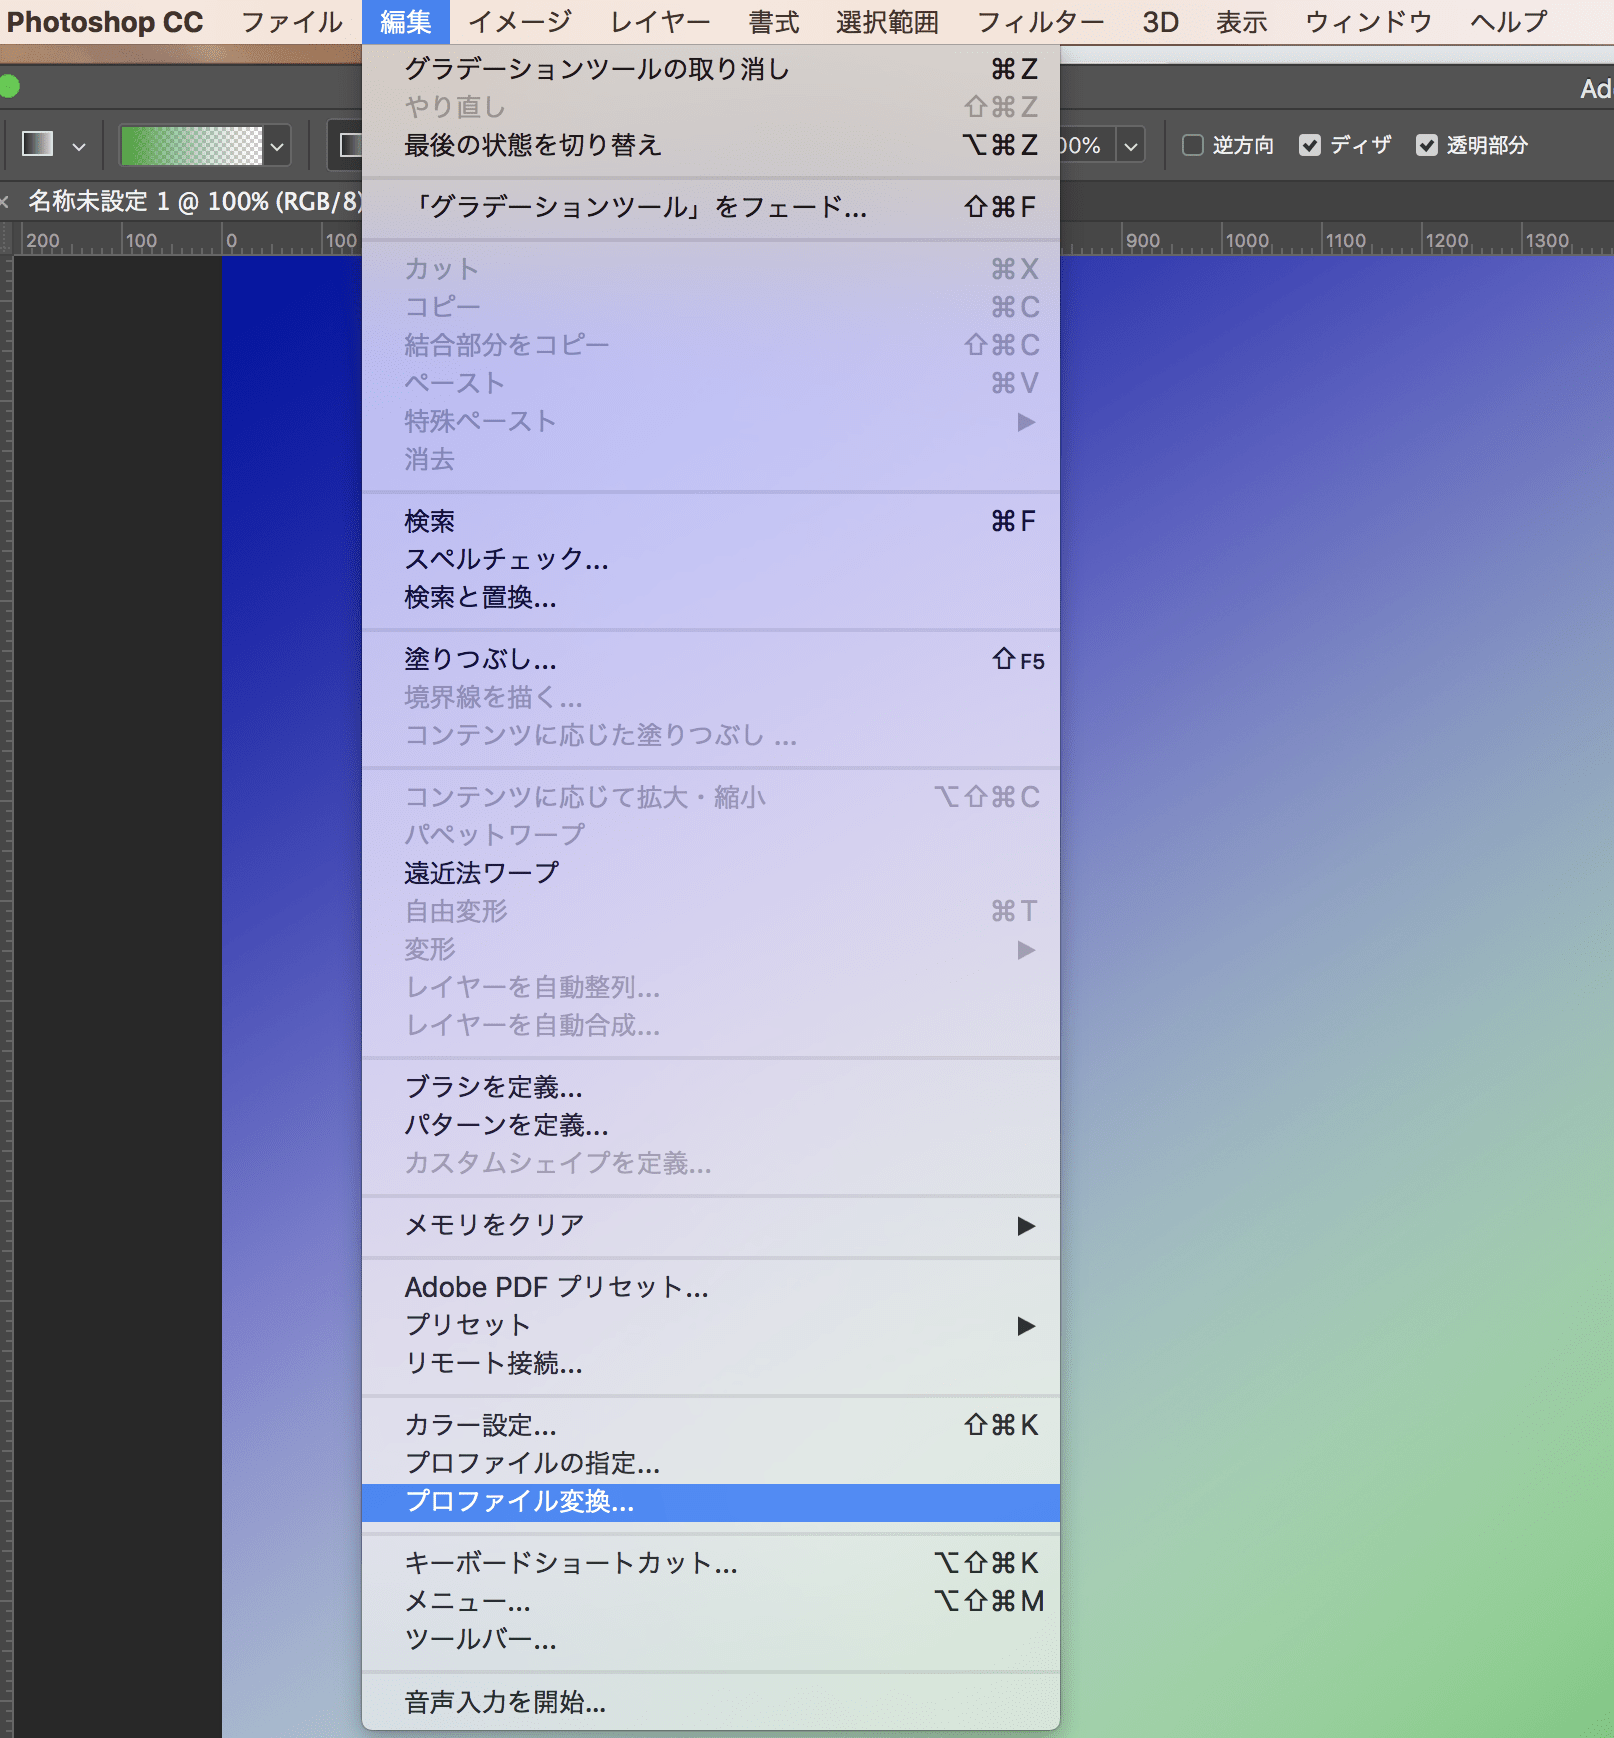This screenshot has height=1738, width=1614.
Task: Choose グラデーションツールの取り消し
Action: [711, 69]
